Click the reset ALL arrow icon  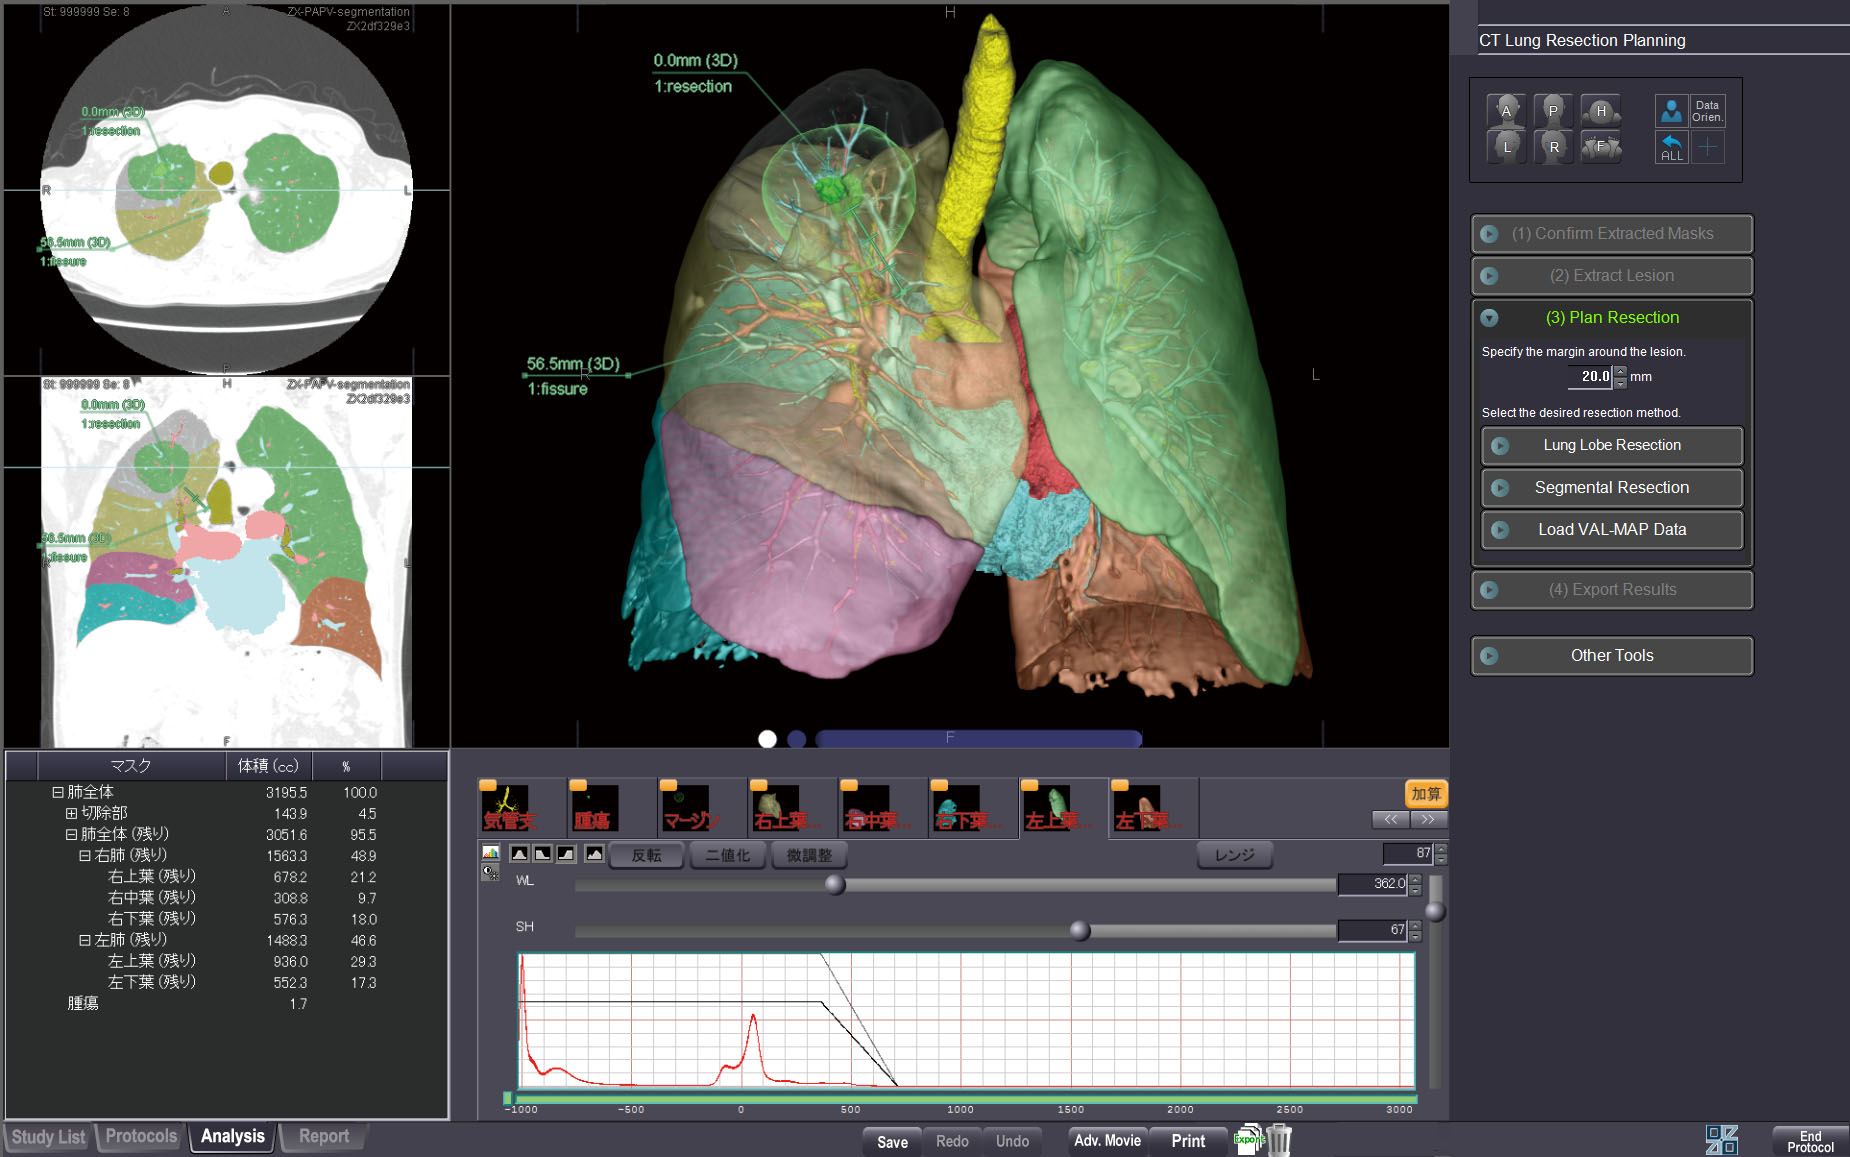click(1671, 148)
